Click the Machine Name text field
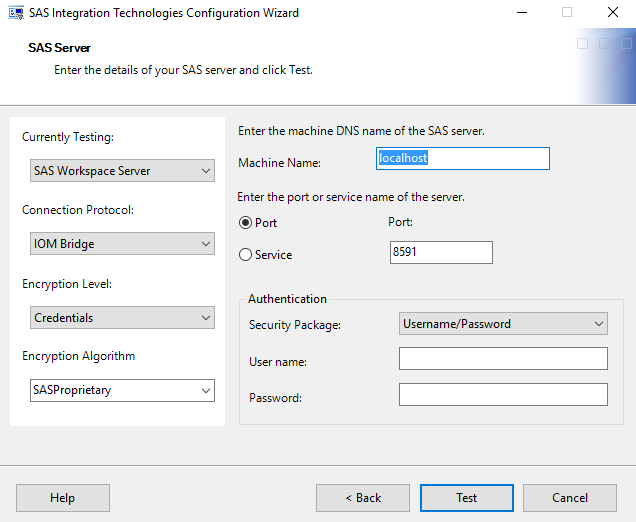Screen dimensions: 636x522 [462, 158]
